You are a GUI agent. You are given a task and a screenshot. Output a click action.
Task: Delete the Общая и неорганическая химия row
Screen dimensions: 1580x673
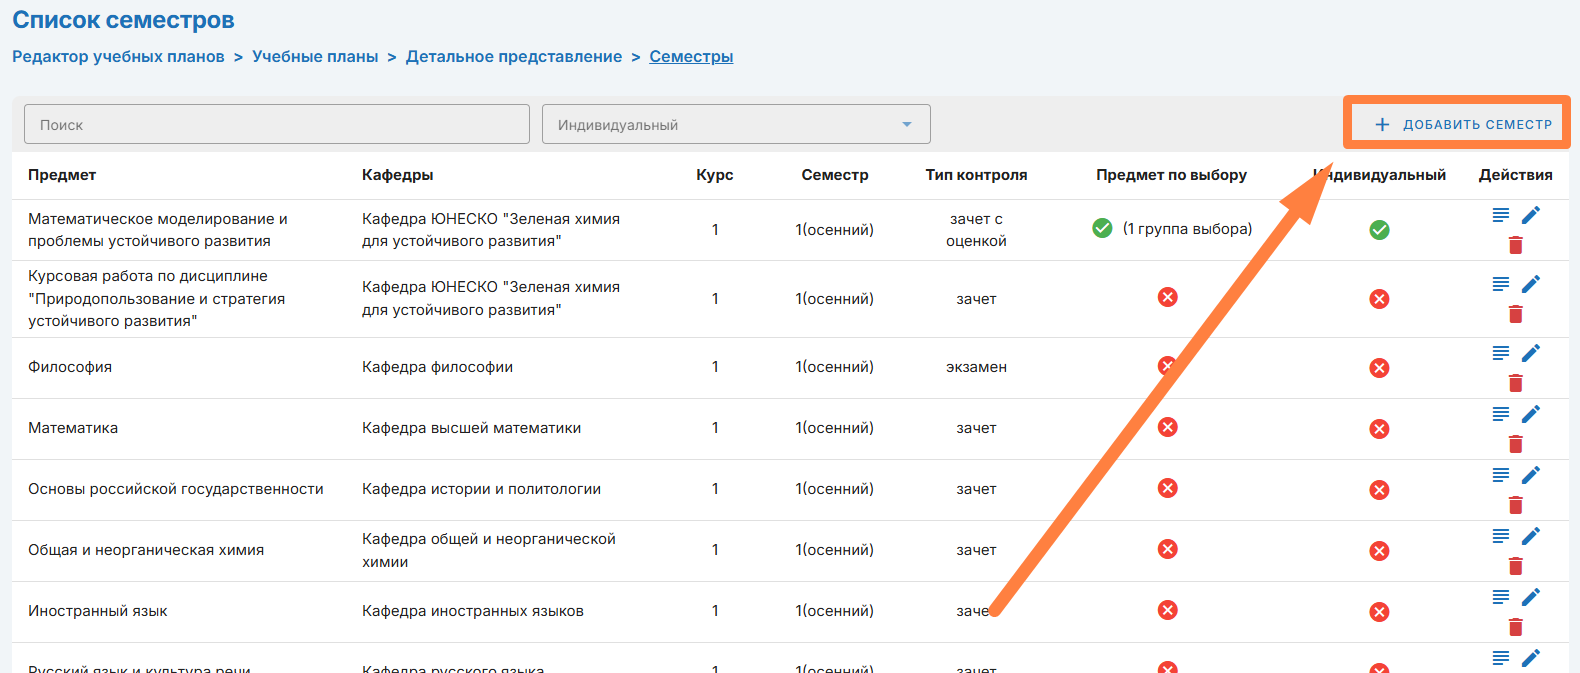[1515, 566]
